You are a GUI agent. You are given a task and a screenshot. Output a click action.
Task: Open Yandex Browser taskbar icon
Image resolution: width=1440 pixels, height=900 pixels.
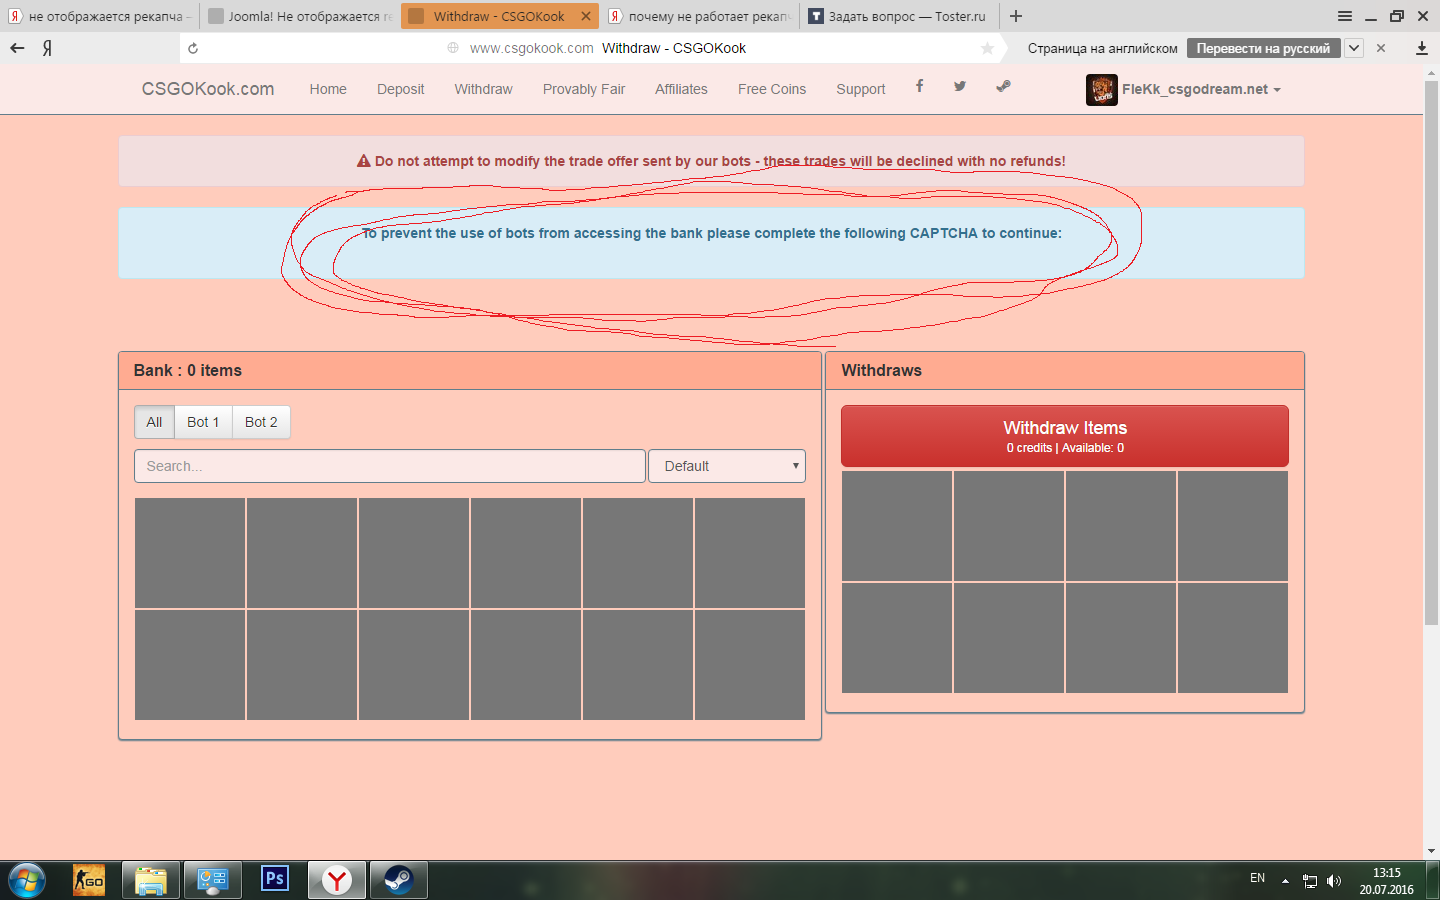pos(337,880)
